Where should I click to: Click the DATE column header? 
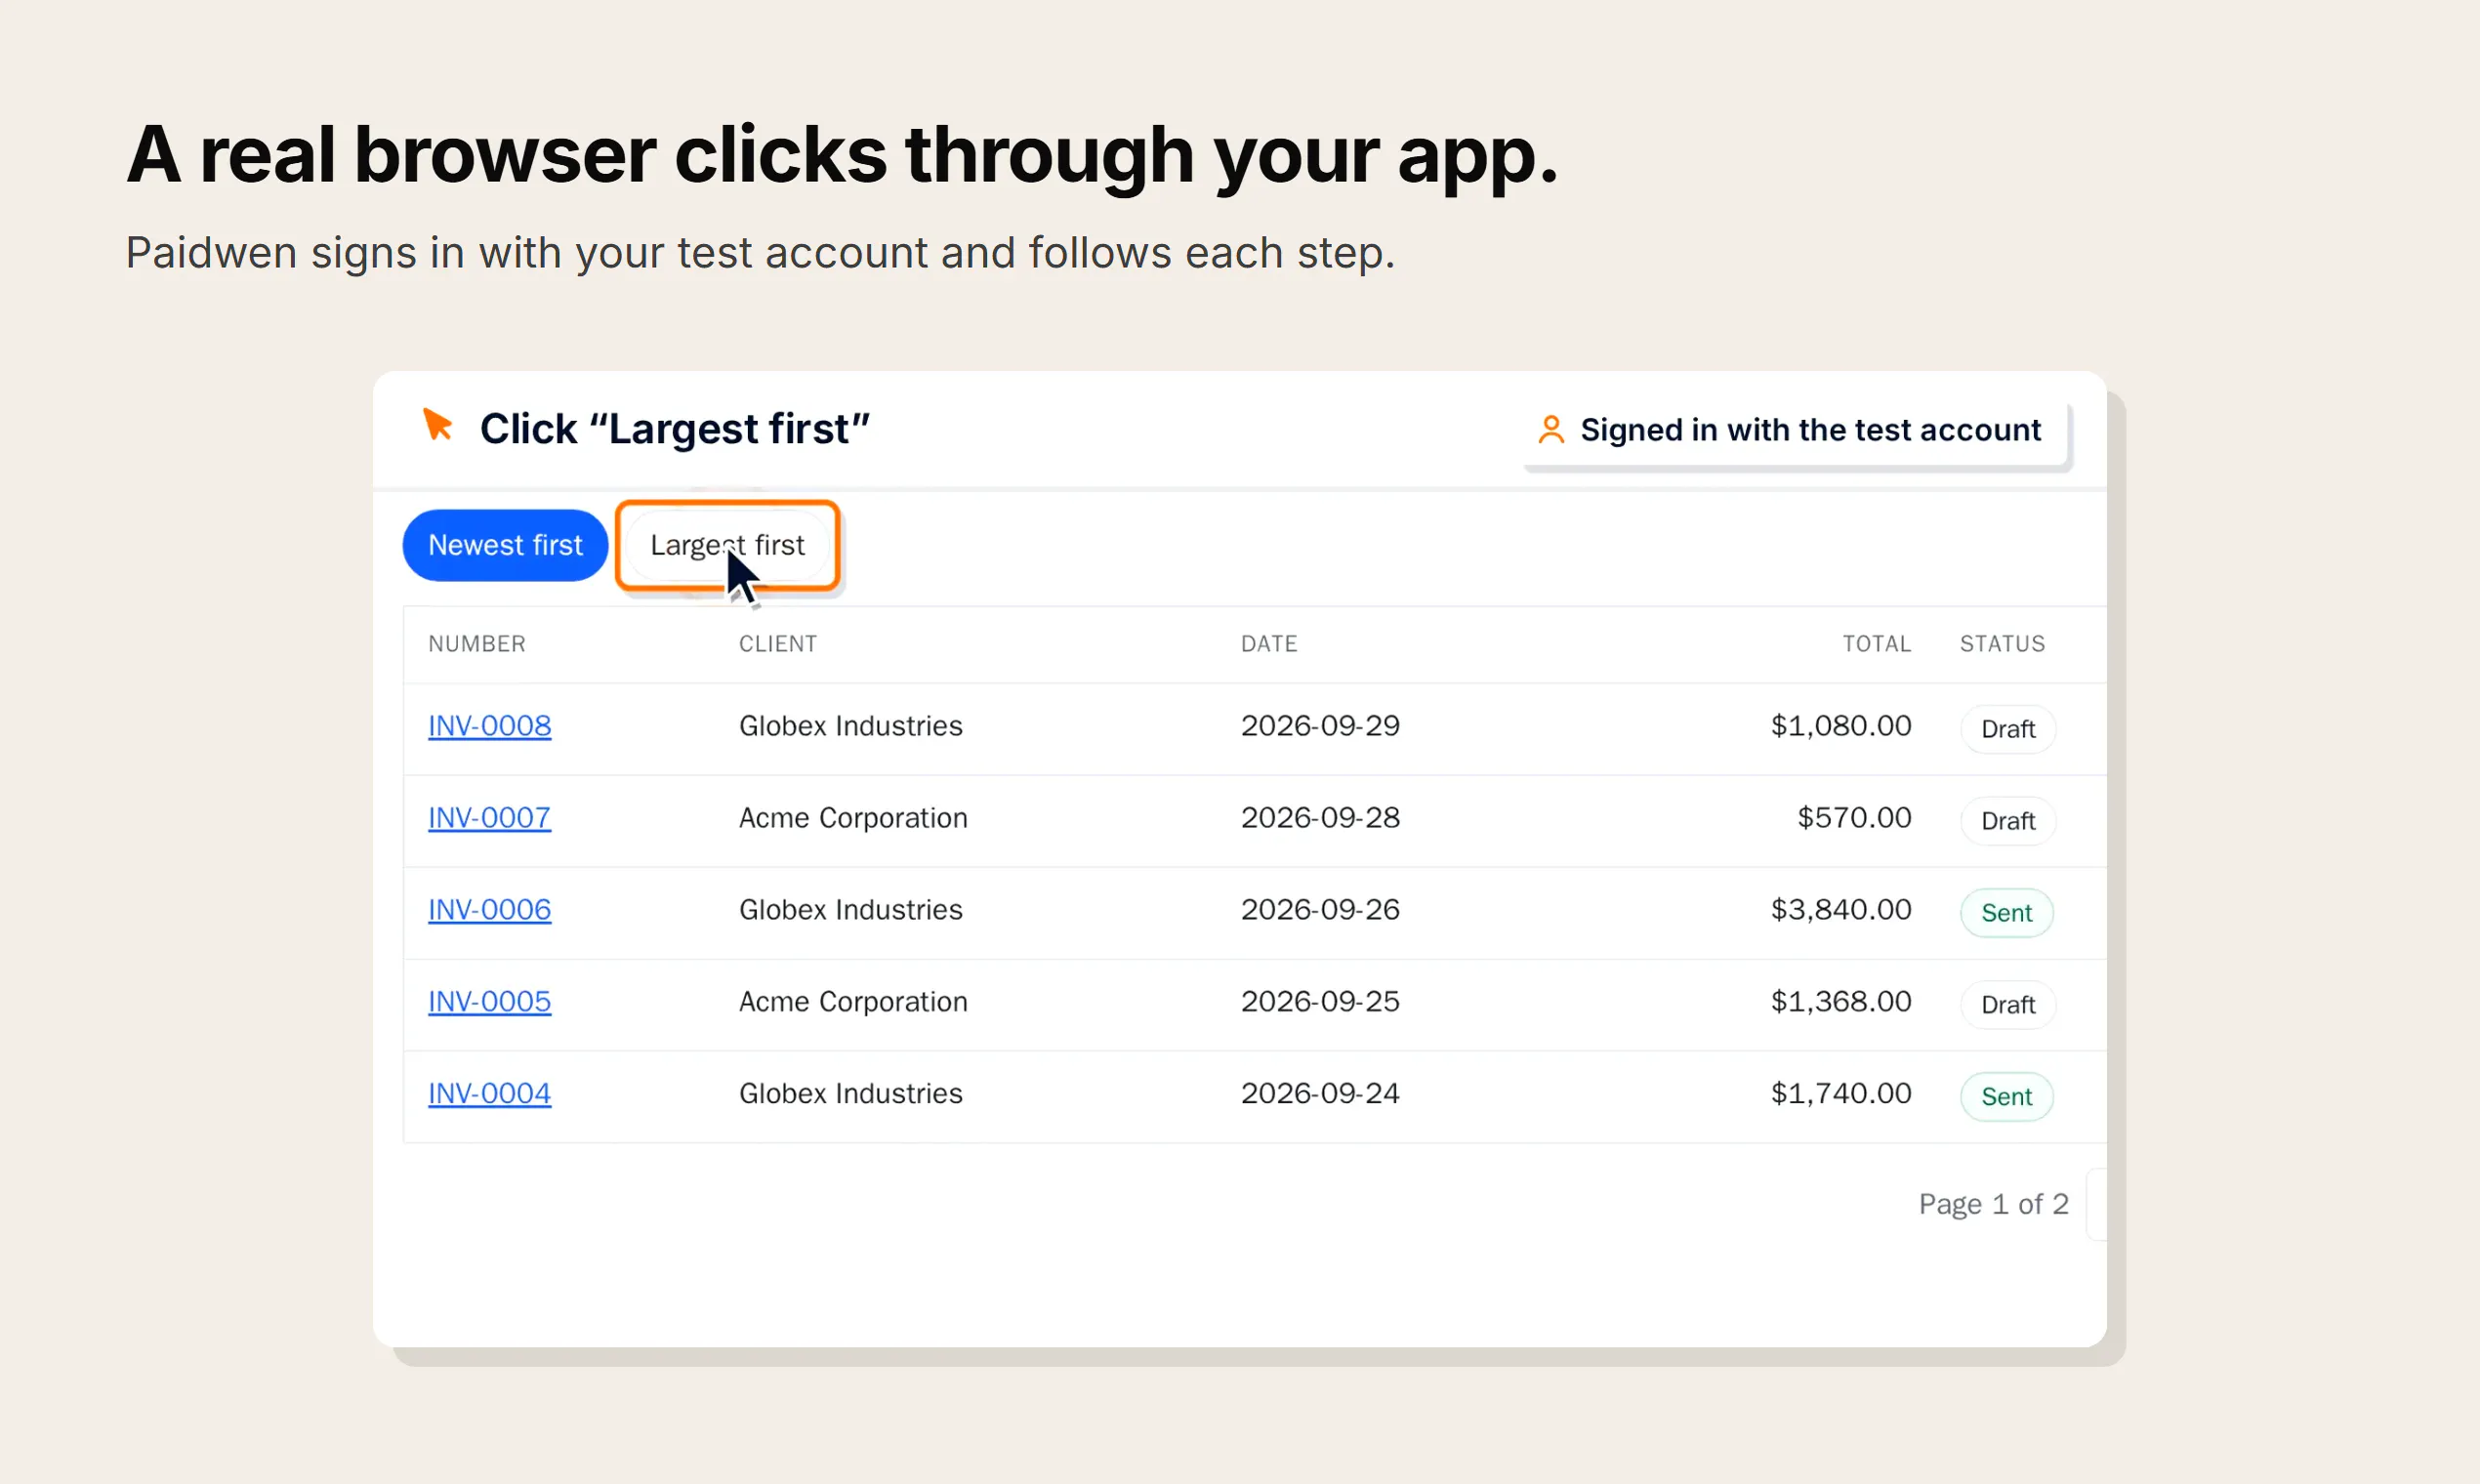point(1269,644)
